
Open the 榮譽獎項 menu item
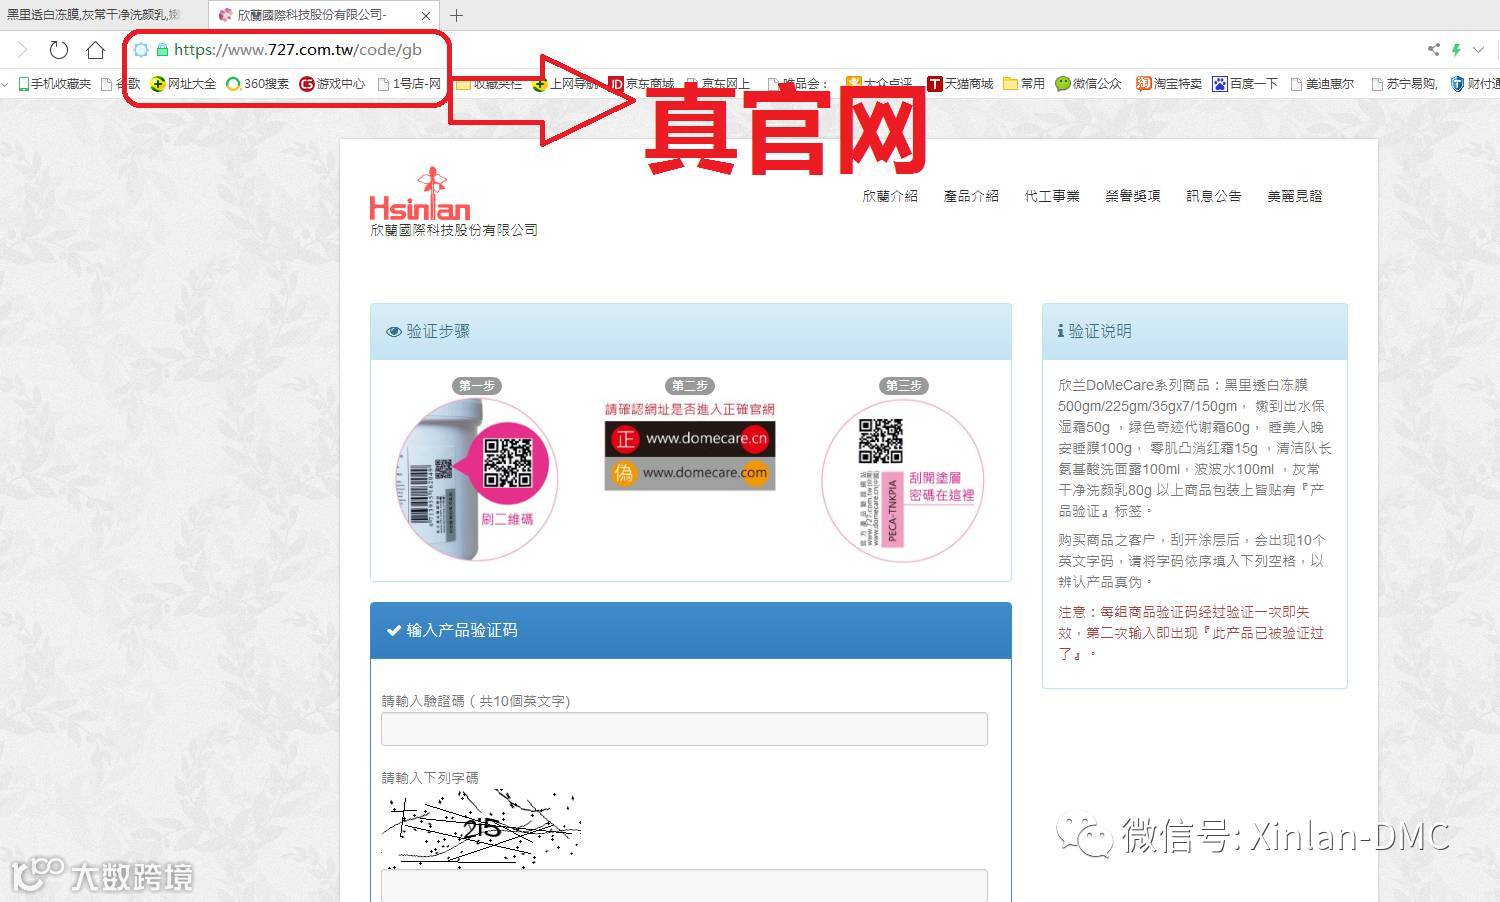point(1133,196)
